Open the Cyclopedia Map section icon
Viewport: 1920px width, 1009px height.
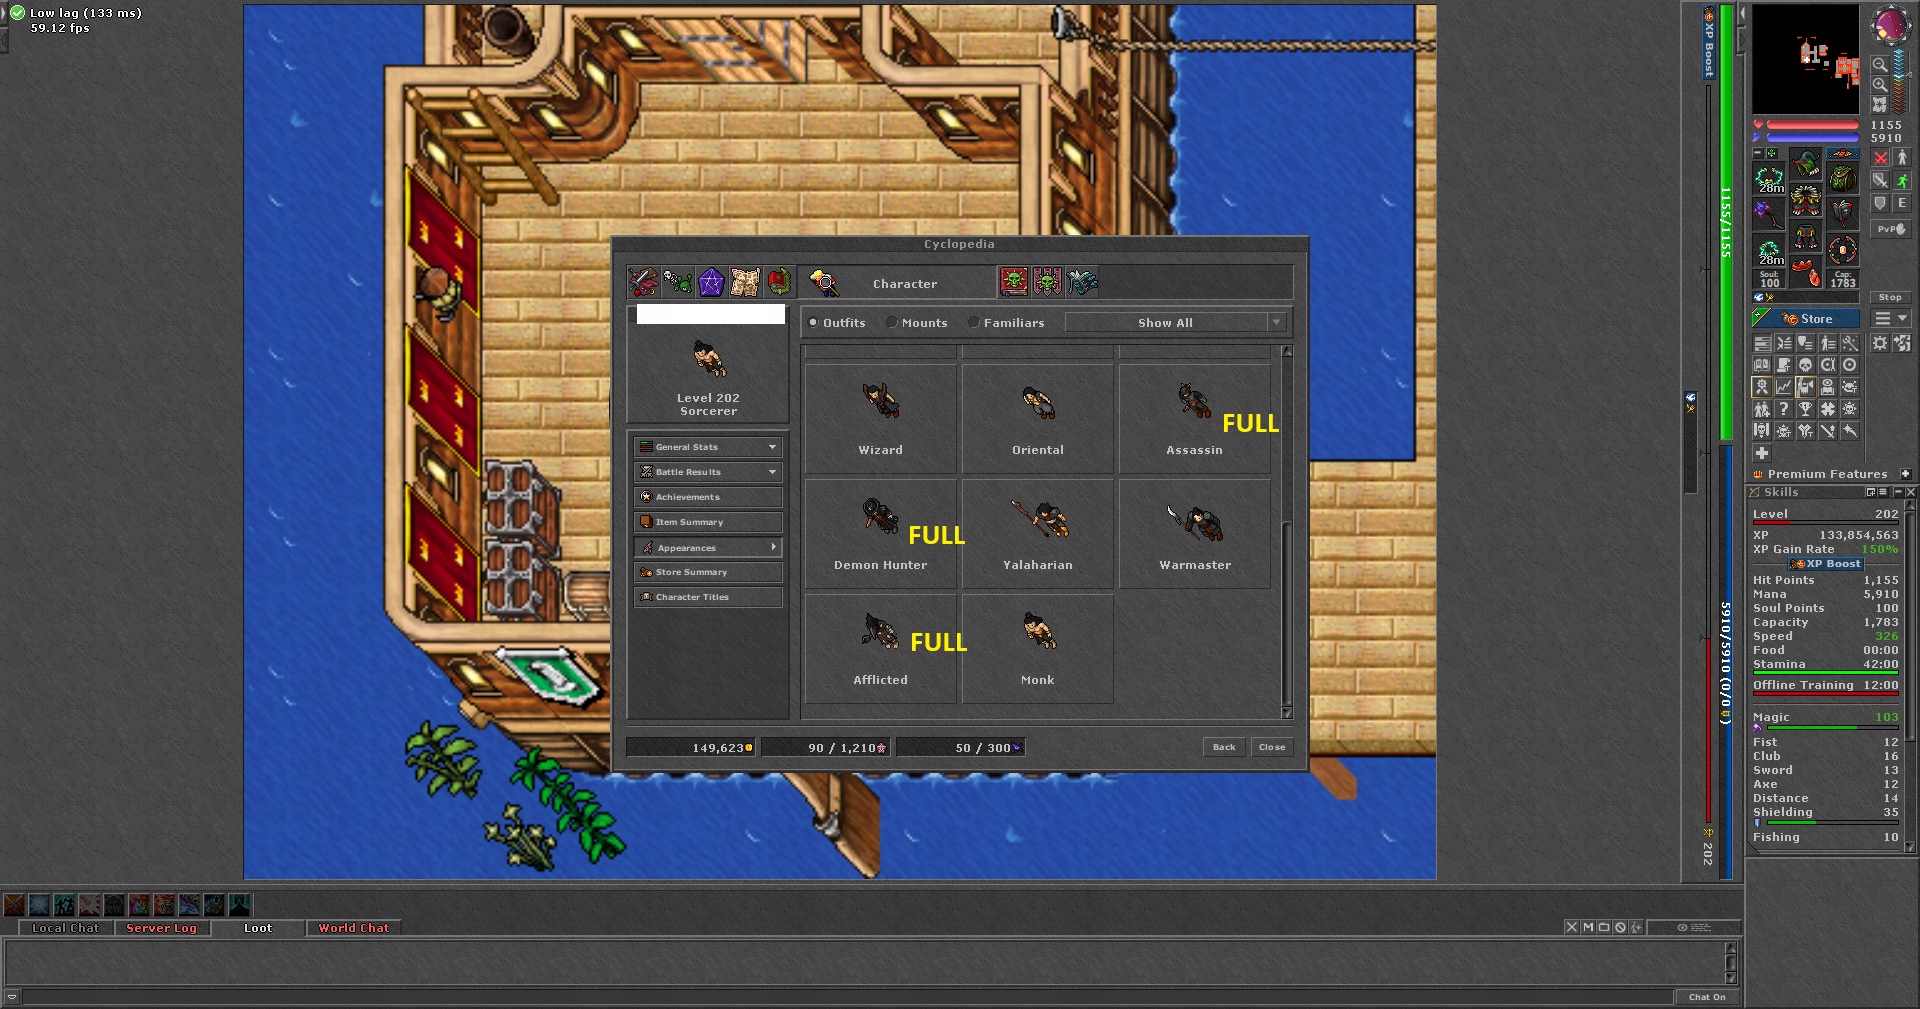pos(744,283)
